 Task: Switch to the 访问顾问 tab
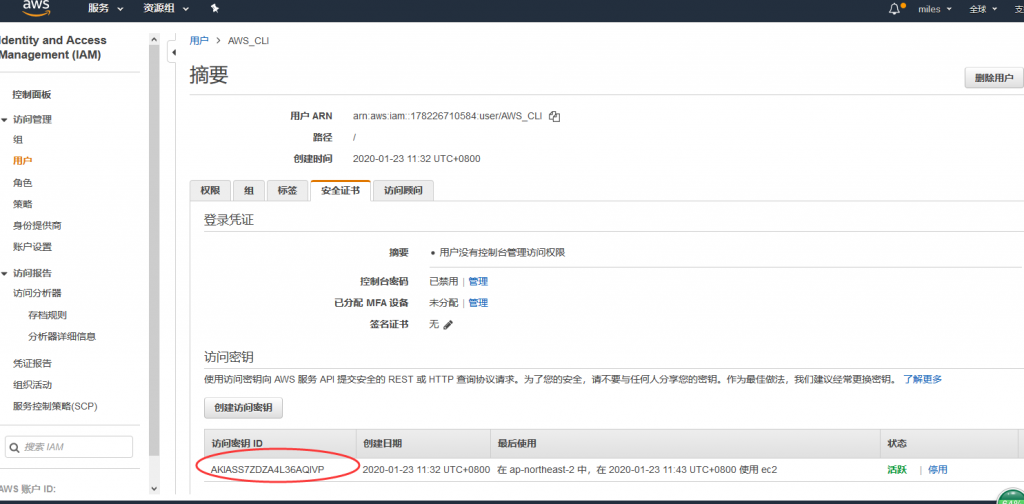click(x=404, y=191)
